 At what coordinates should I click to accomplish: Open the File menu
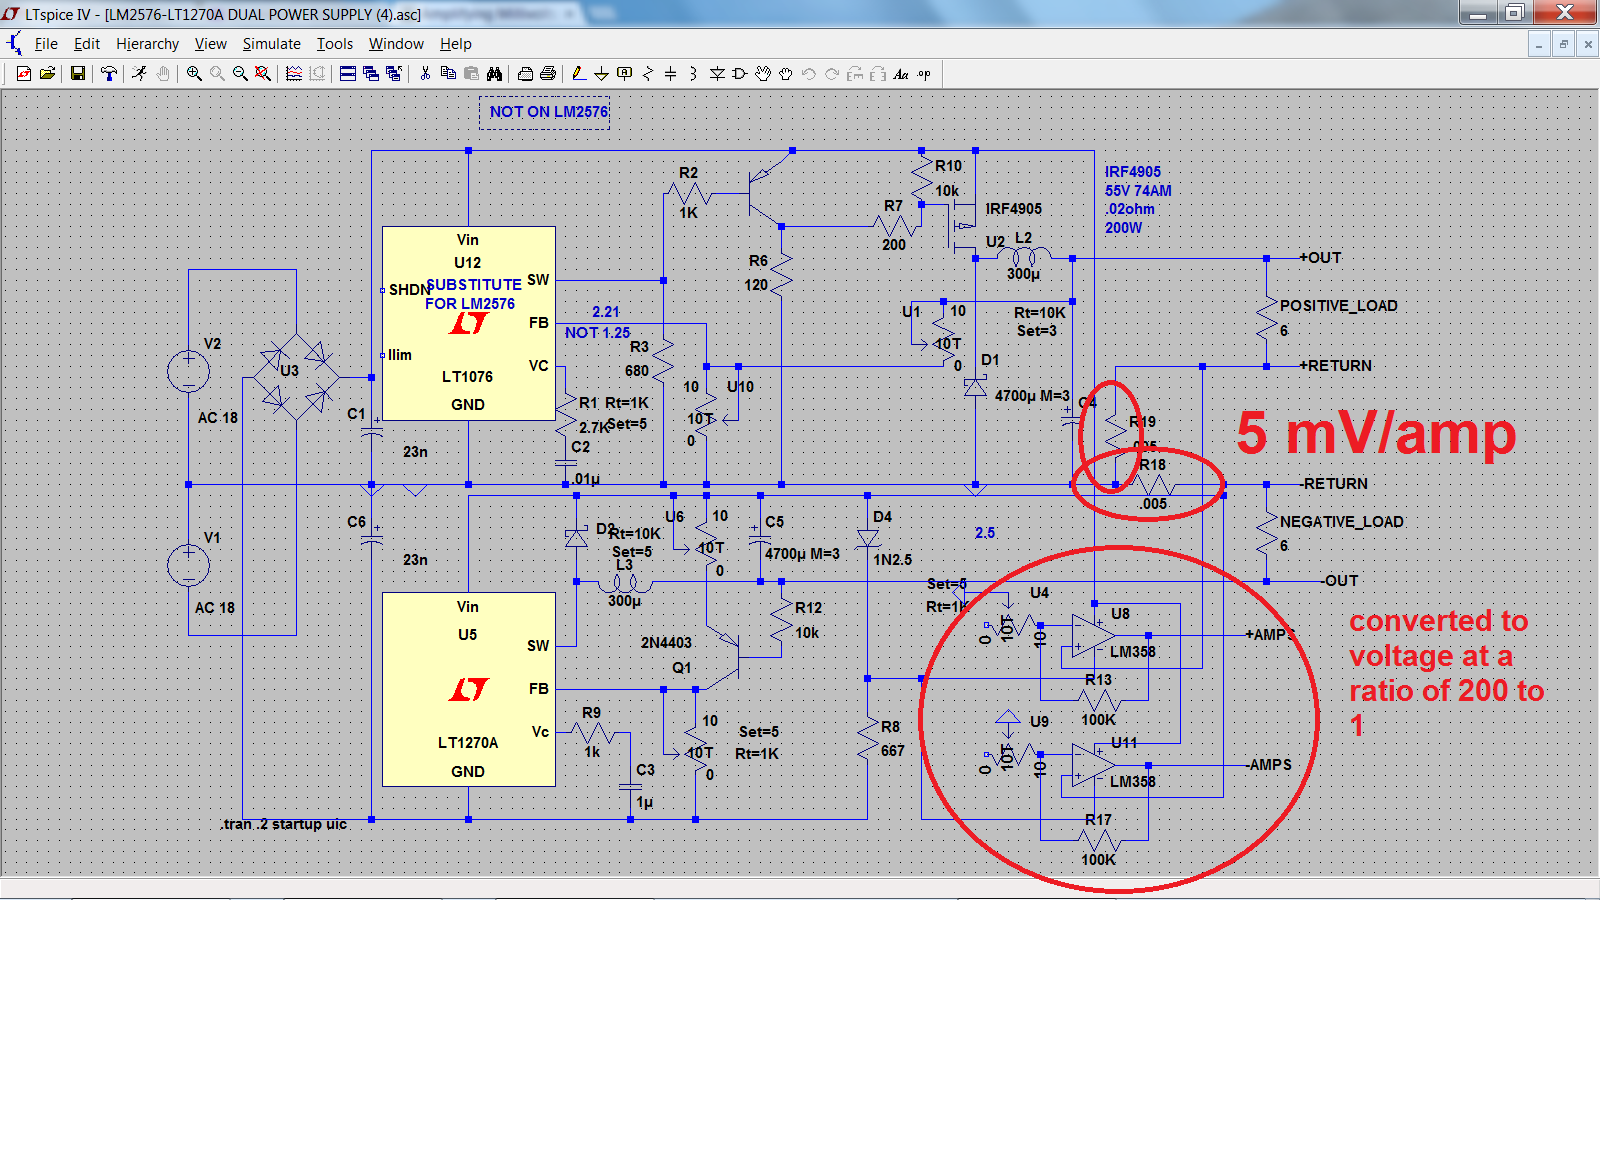point(46,44)
